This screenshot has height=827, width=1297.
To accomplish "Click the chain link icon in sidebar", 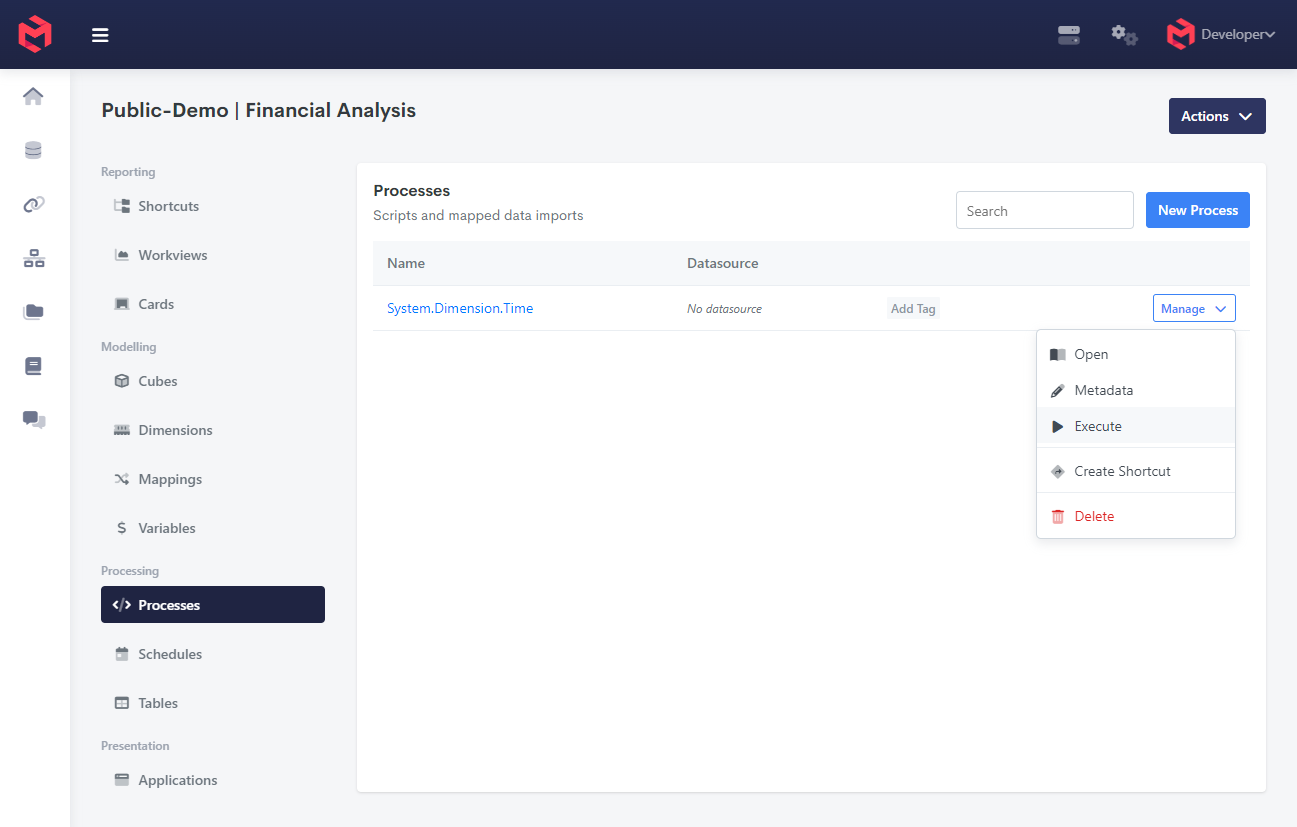I will tap(34, 205).
